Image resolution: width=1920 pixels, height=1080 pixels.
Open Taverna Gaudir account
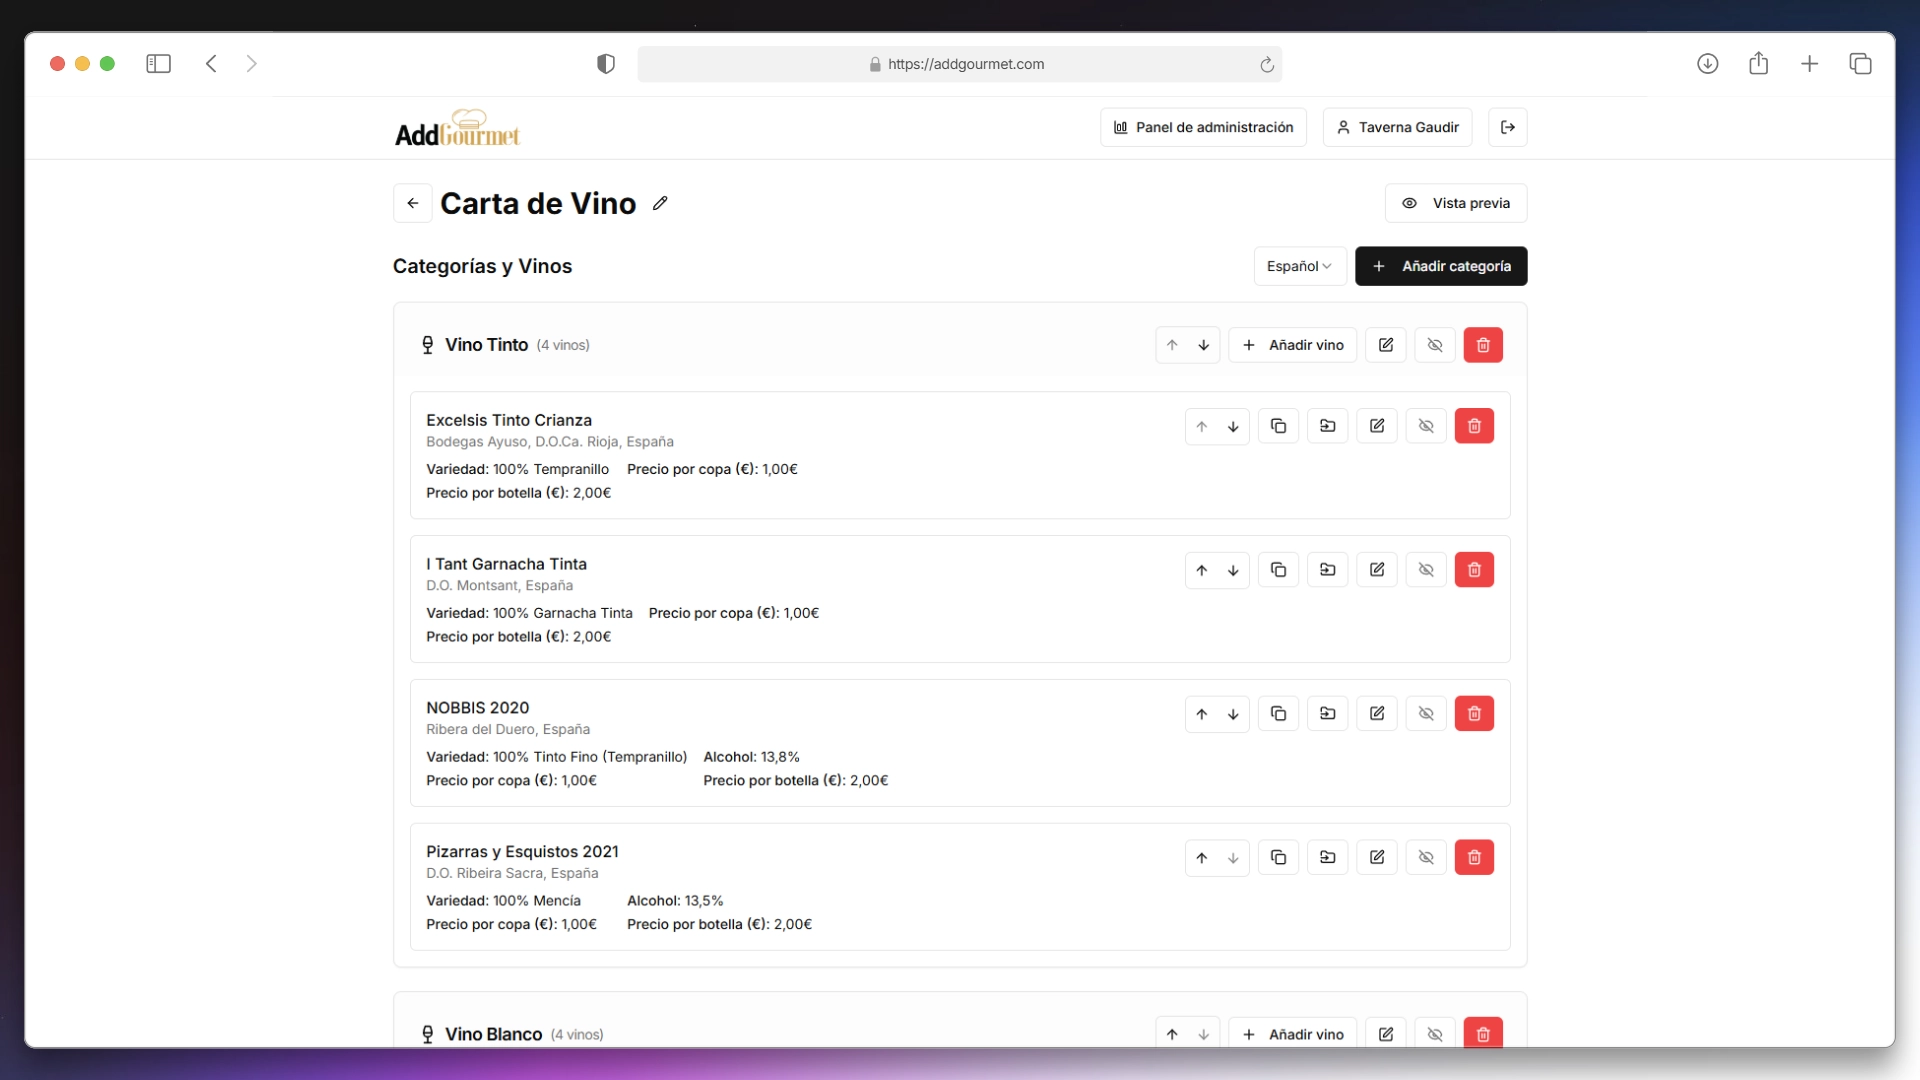point(1397,127)
